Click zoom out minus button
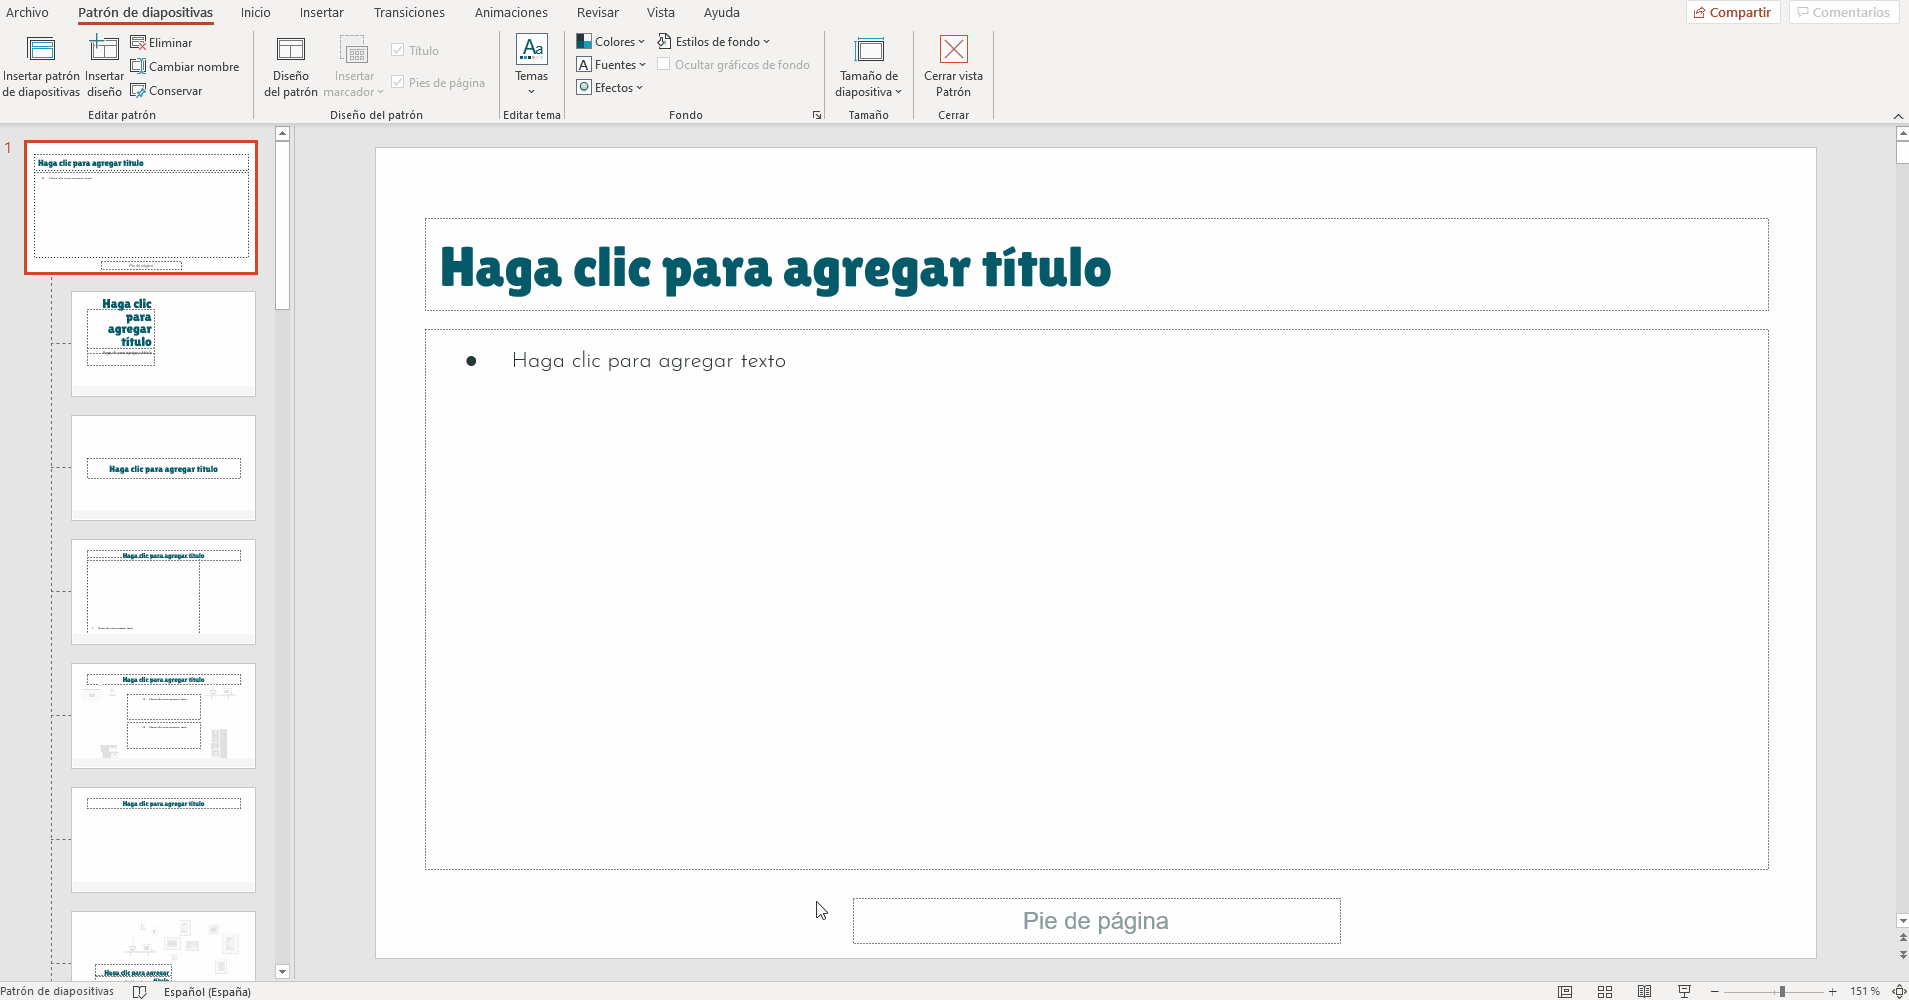 coord(1714,991)
